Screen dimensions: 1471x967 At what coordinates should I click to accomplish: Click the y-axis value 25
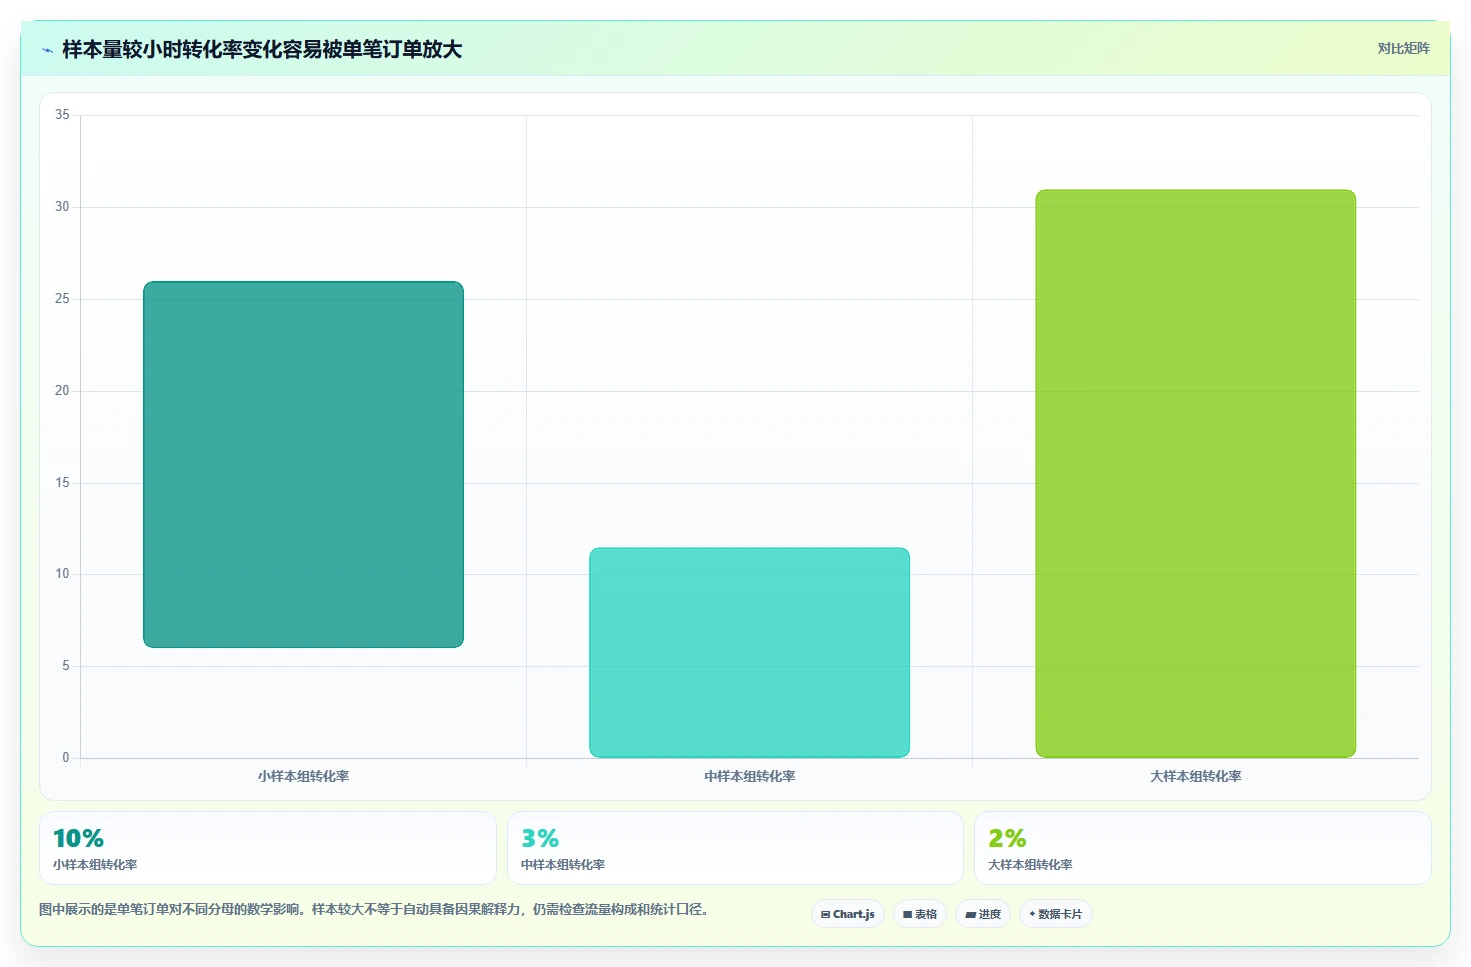click(62, 299)
